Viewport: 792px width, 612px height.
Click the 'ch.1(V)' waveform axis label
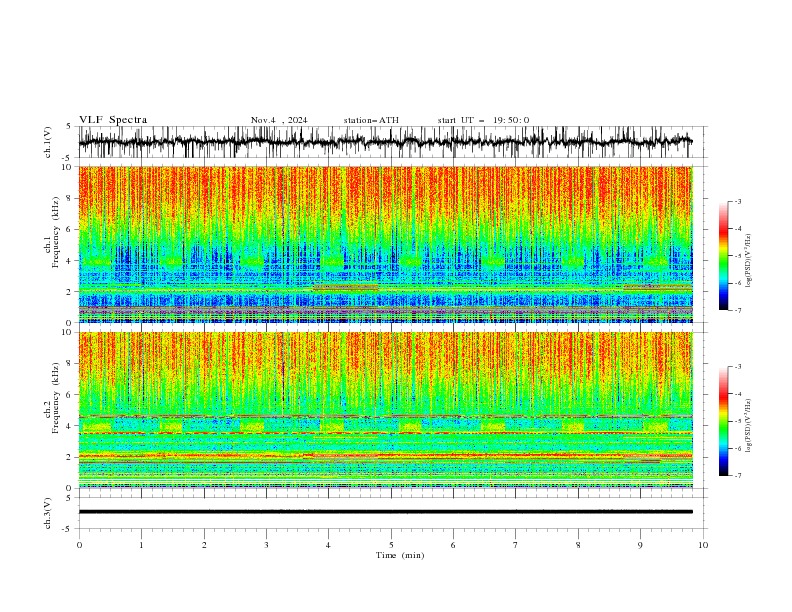point(48,142)
